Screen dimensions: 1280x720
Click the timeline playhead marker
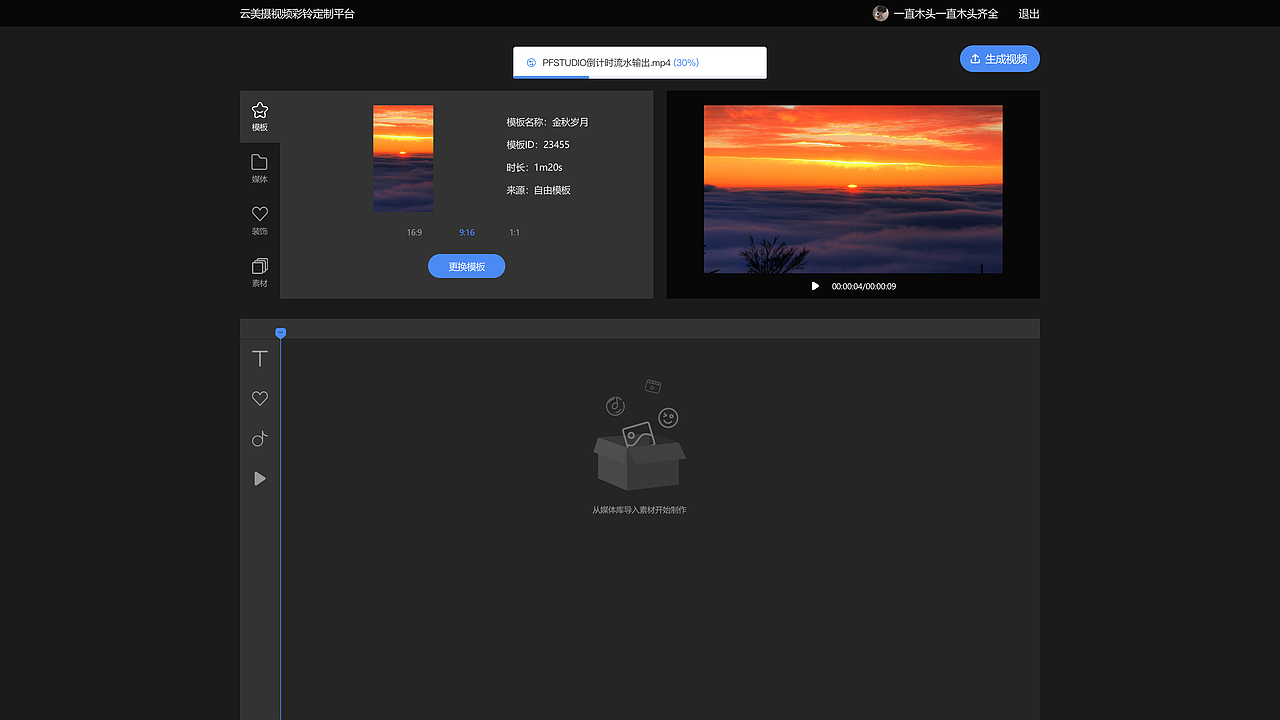[x=281, y=332]
